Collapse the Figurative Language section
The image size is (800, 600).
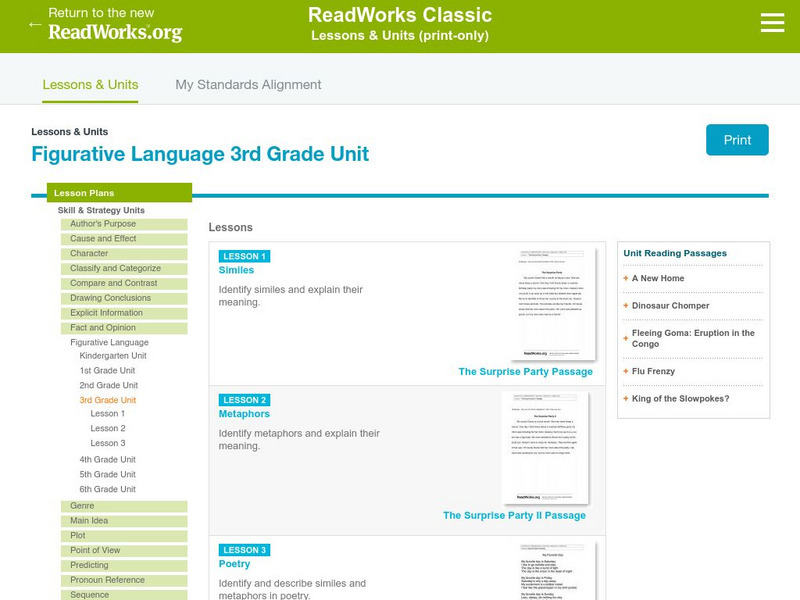(x=109, y=342)
